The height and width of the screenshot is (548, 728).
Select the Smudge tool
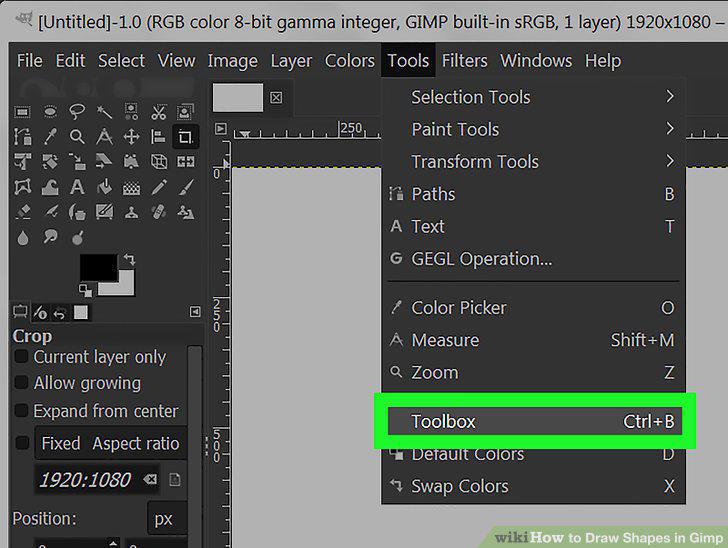coord(50,238)
